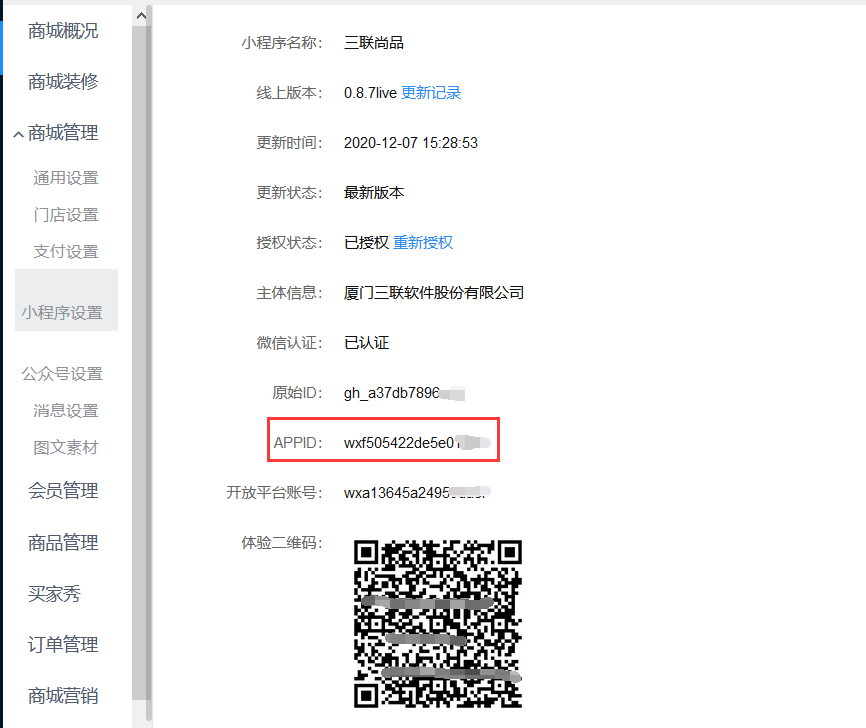This screenshot has width=866, height=728.
Task: Open 订单管理 section
Action: (x=63, y=645)
